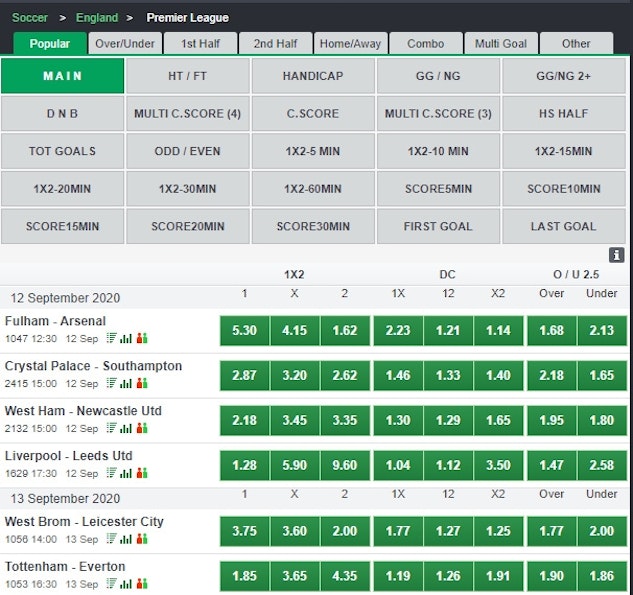Open bar-chart statistics icon for Tottenham - Everton
The height and width of the screenshot is (595, 633).
click(x=126, y=583)
